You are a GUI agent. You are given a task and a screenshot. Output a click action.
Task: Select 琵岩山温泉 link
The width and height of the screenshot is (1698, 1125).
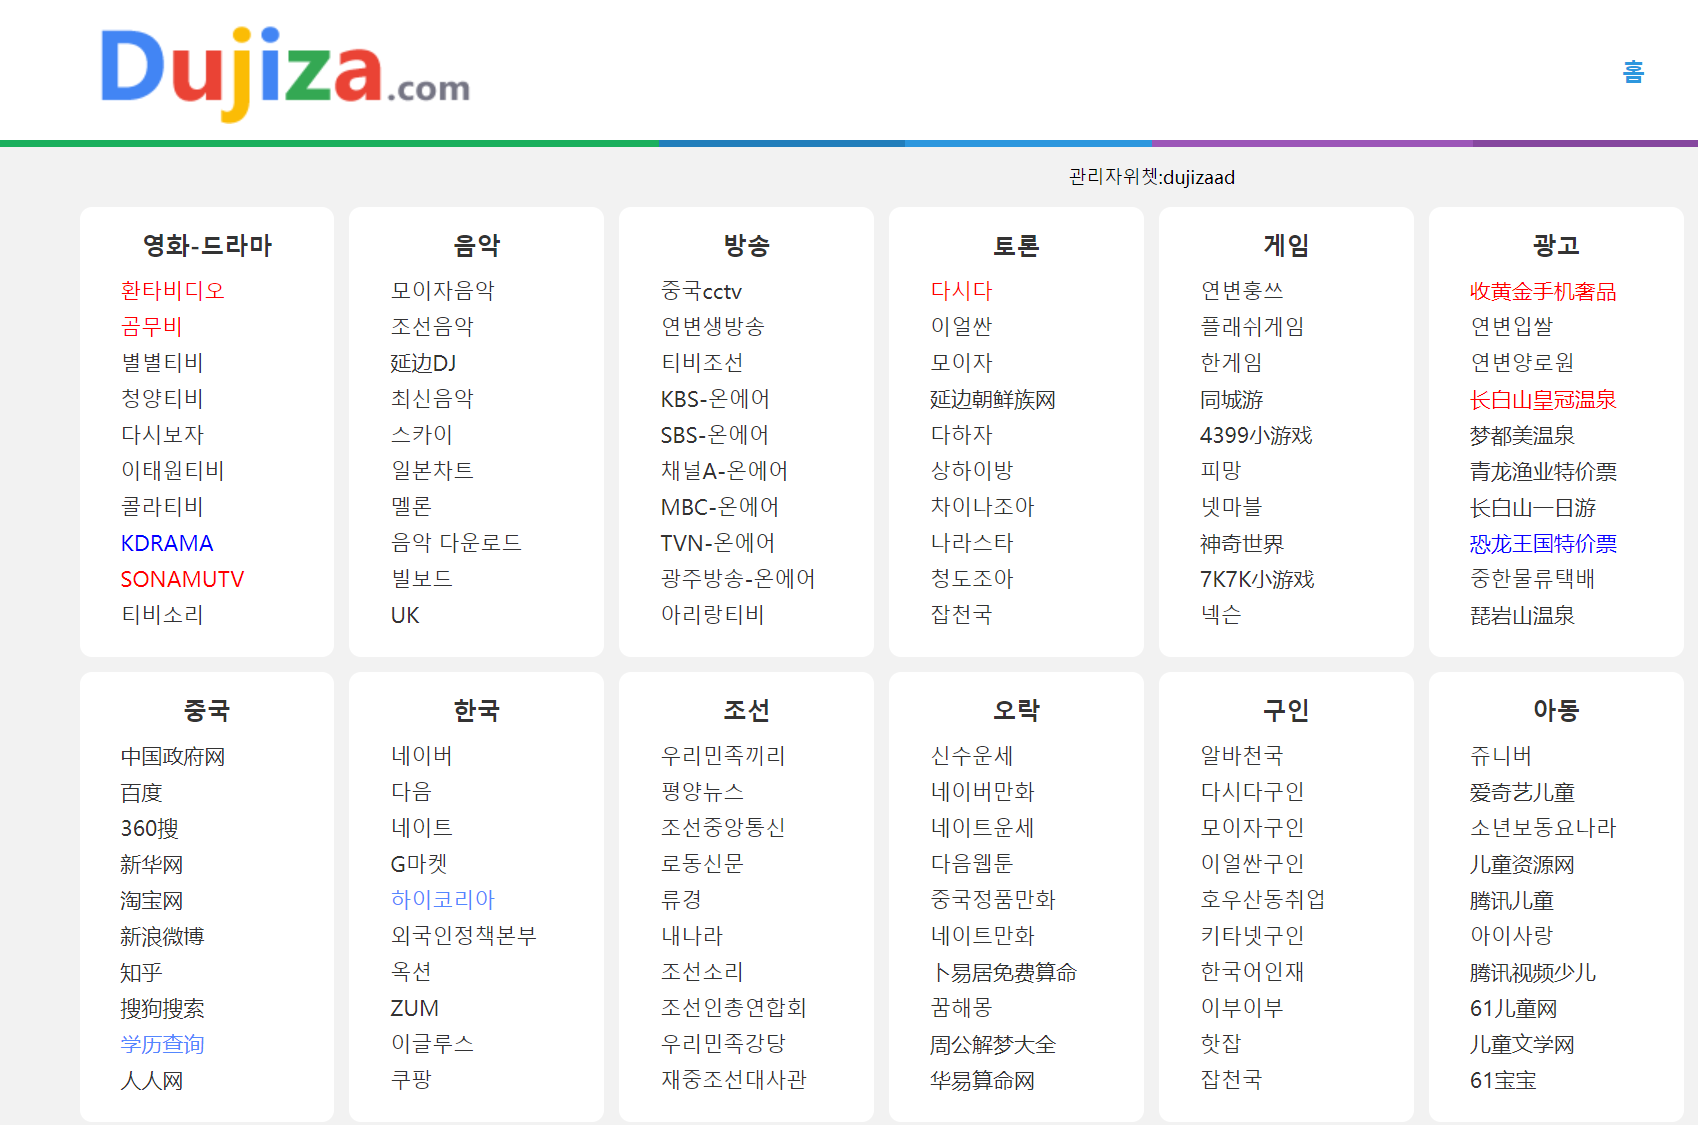point(1522,615)
